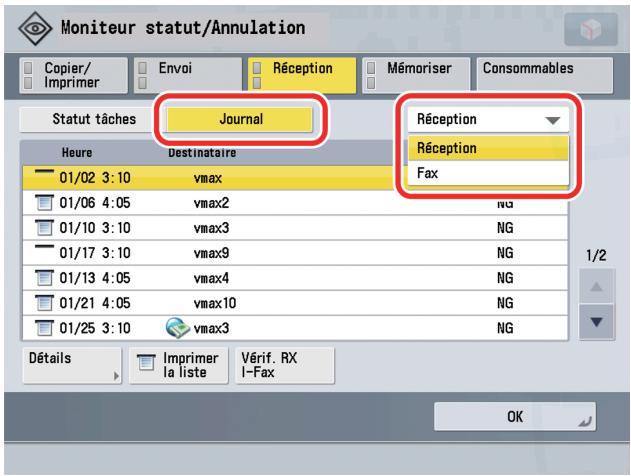Click the NG result on row vmax9

[x=505, y=253]
